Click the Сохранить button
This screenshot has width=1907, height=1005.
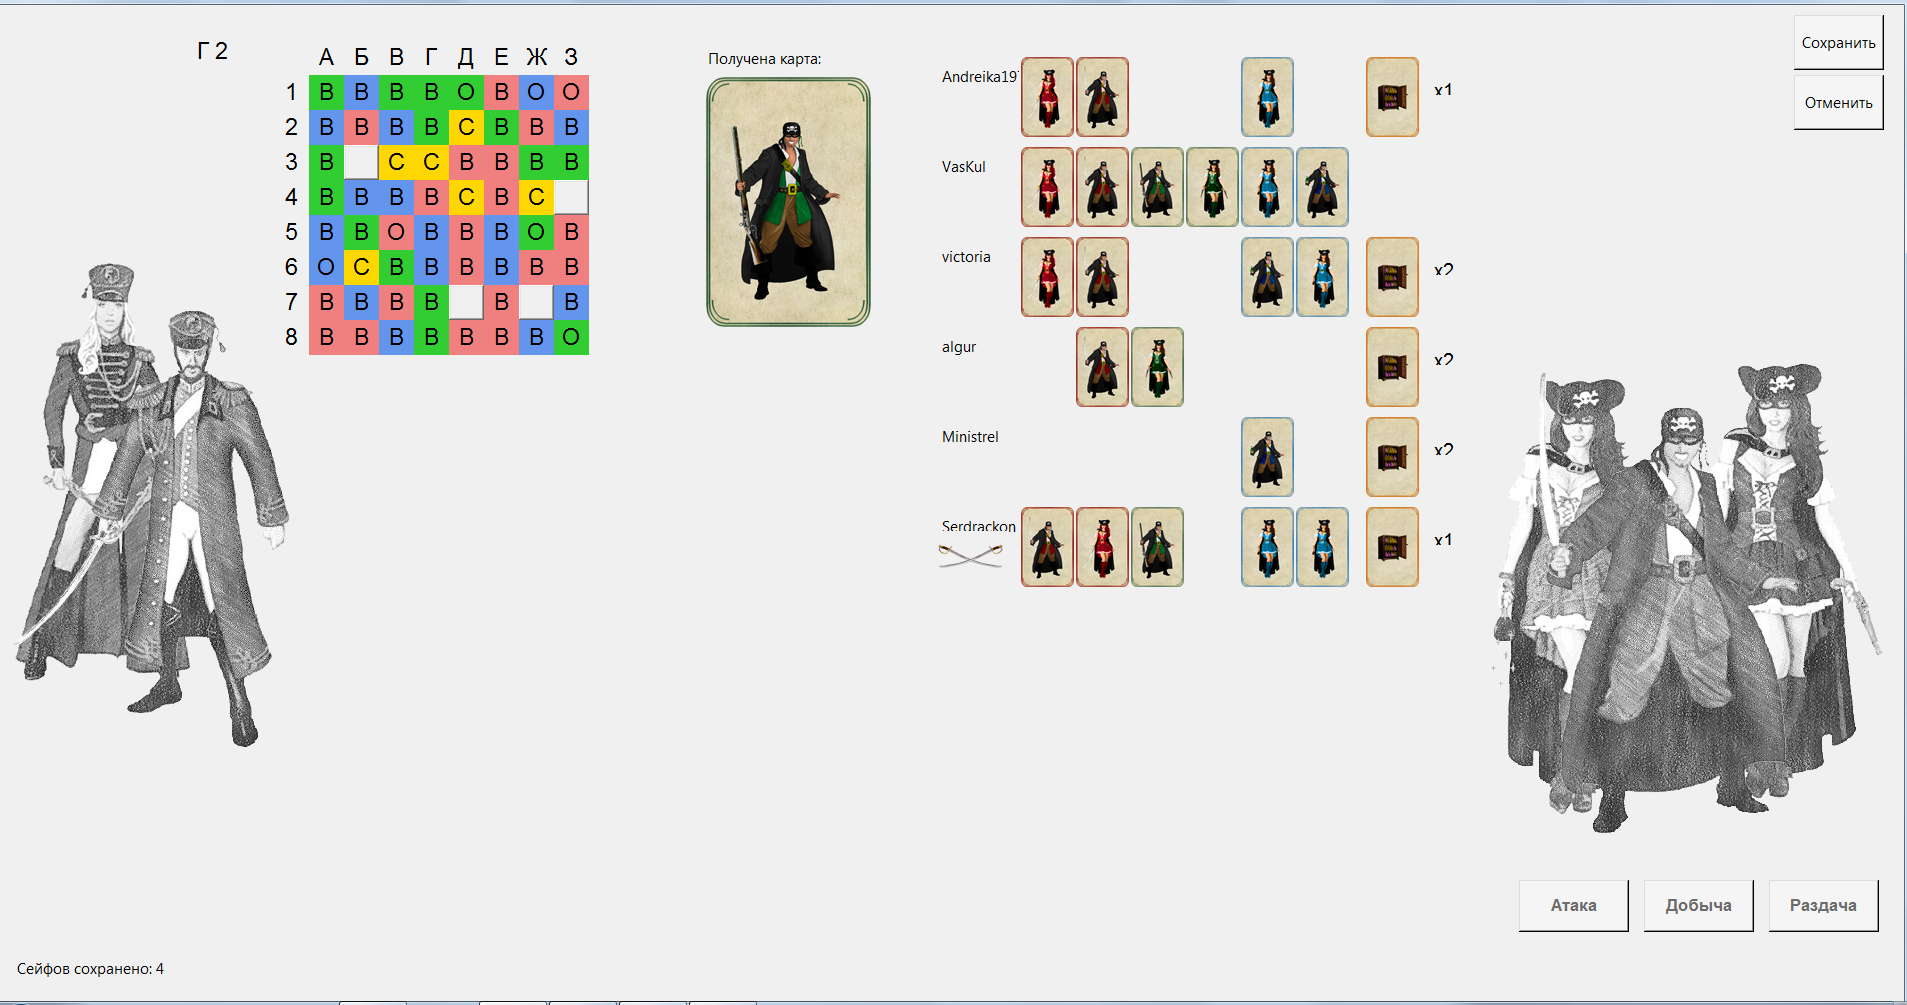[1838, 43]
